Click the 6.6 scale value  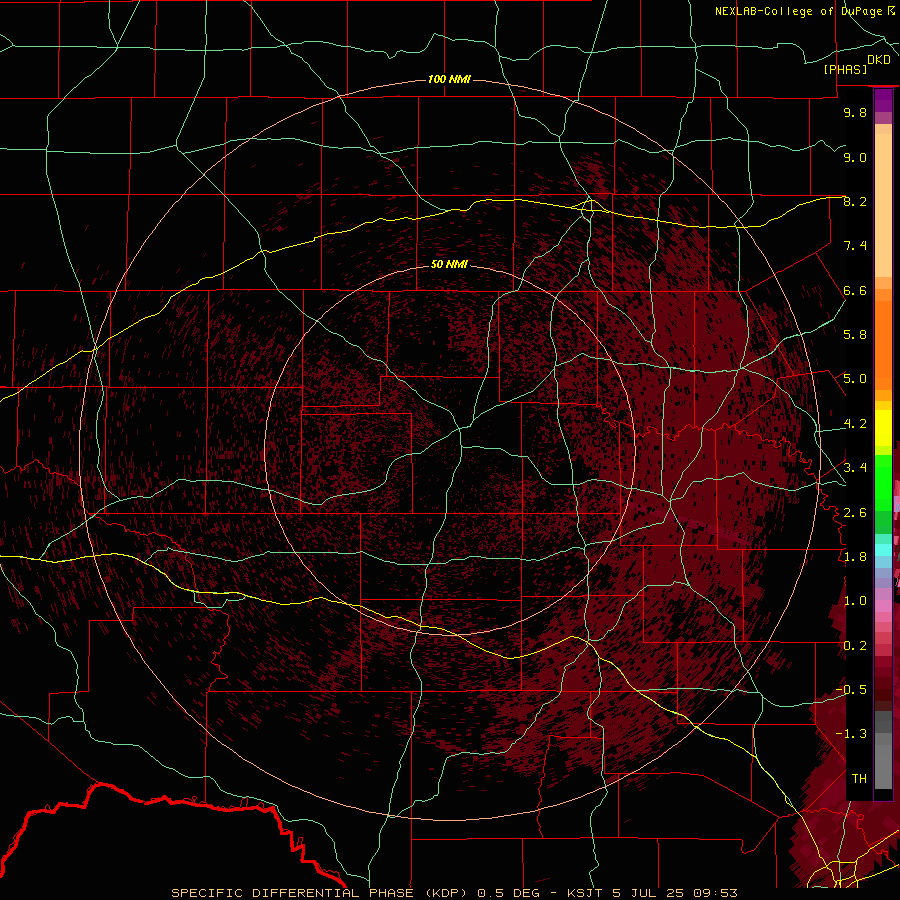tap(855, 290)
